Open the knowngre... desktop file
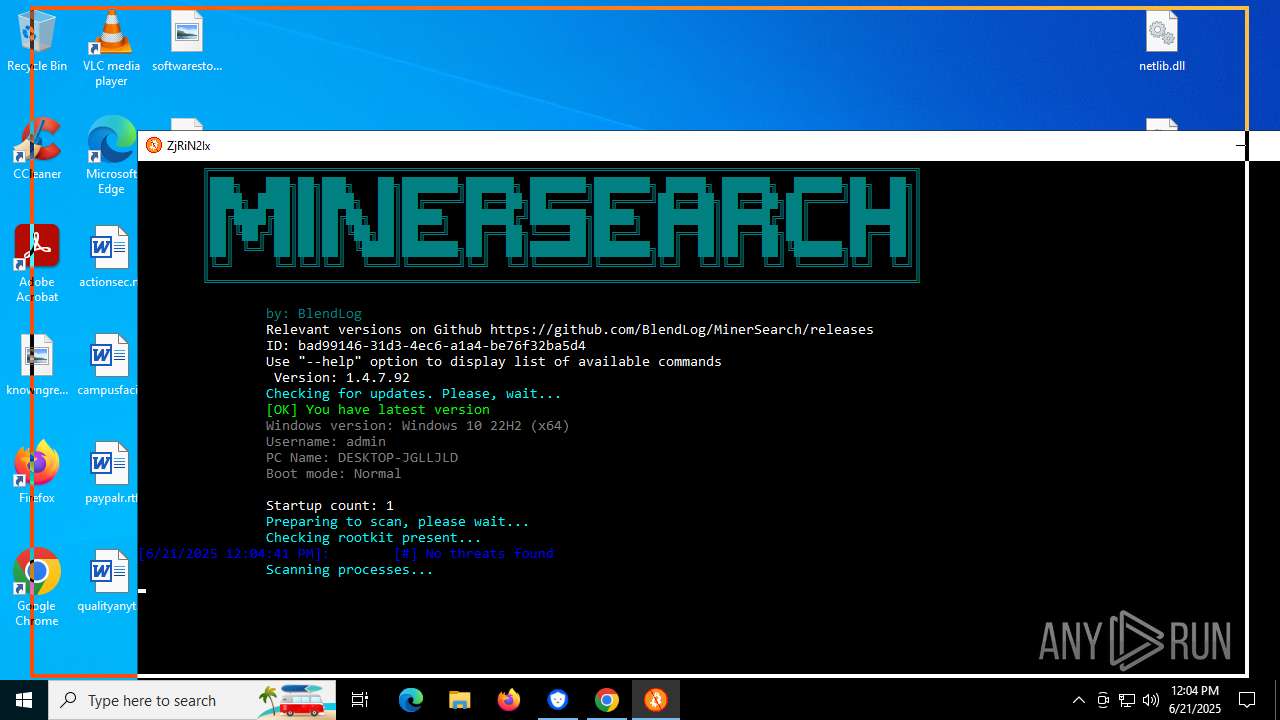 coord(37,366)
